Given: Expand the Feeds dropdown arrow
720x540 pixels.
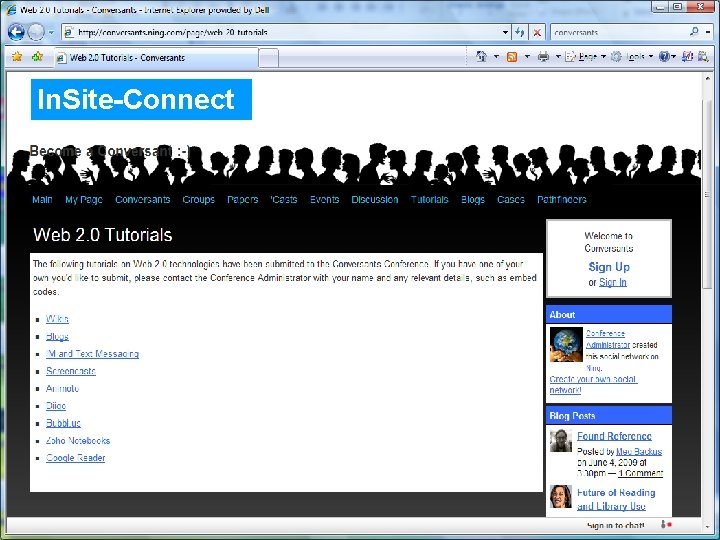Looking at the screenshot, I should point(527,57).
